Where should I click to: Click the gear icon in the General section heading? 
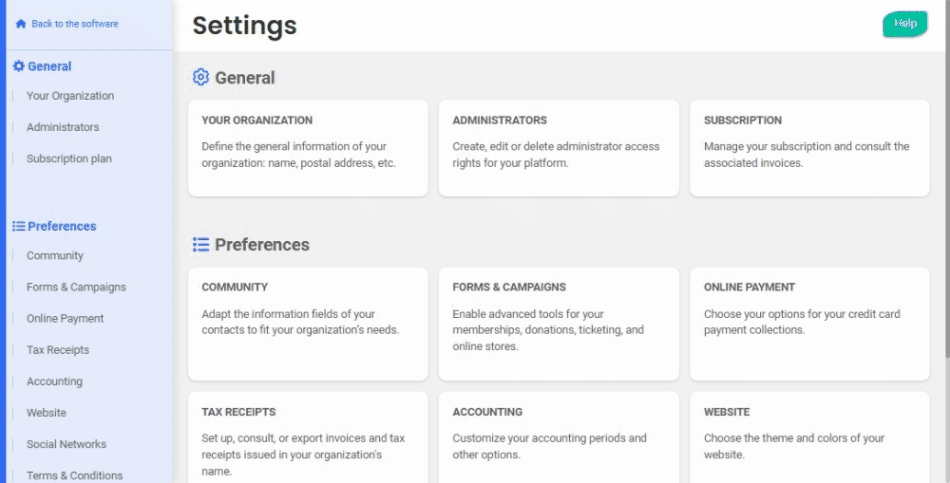tap(201, 78)
